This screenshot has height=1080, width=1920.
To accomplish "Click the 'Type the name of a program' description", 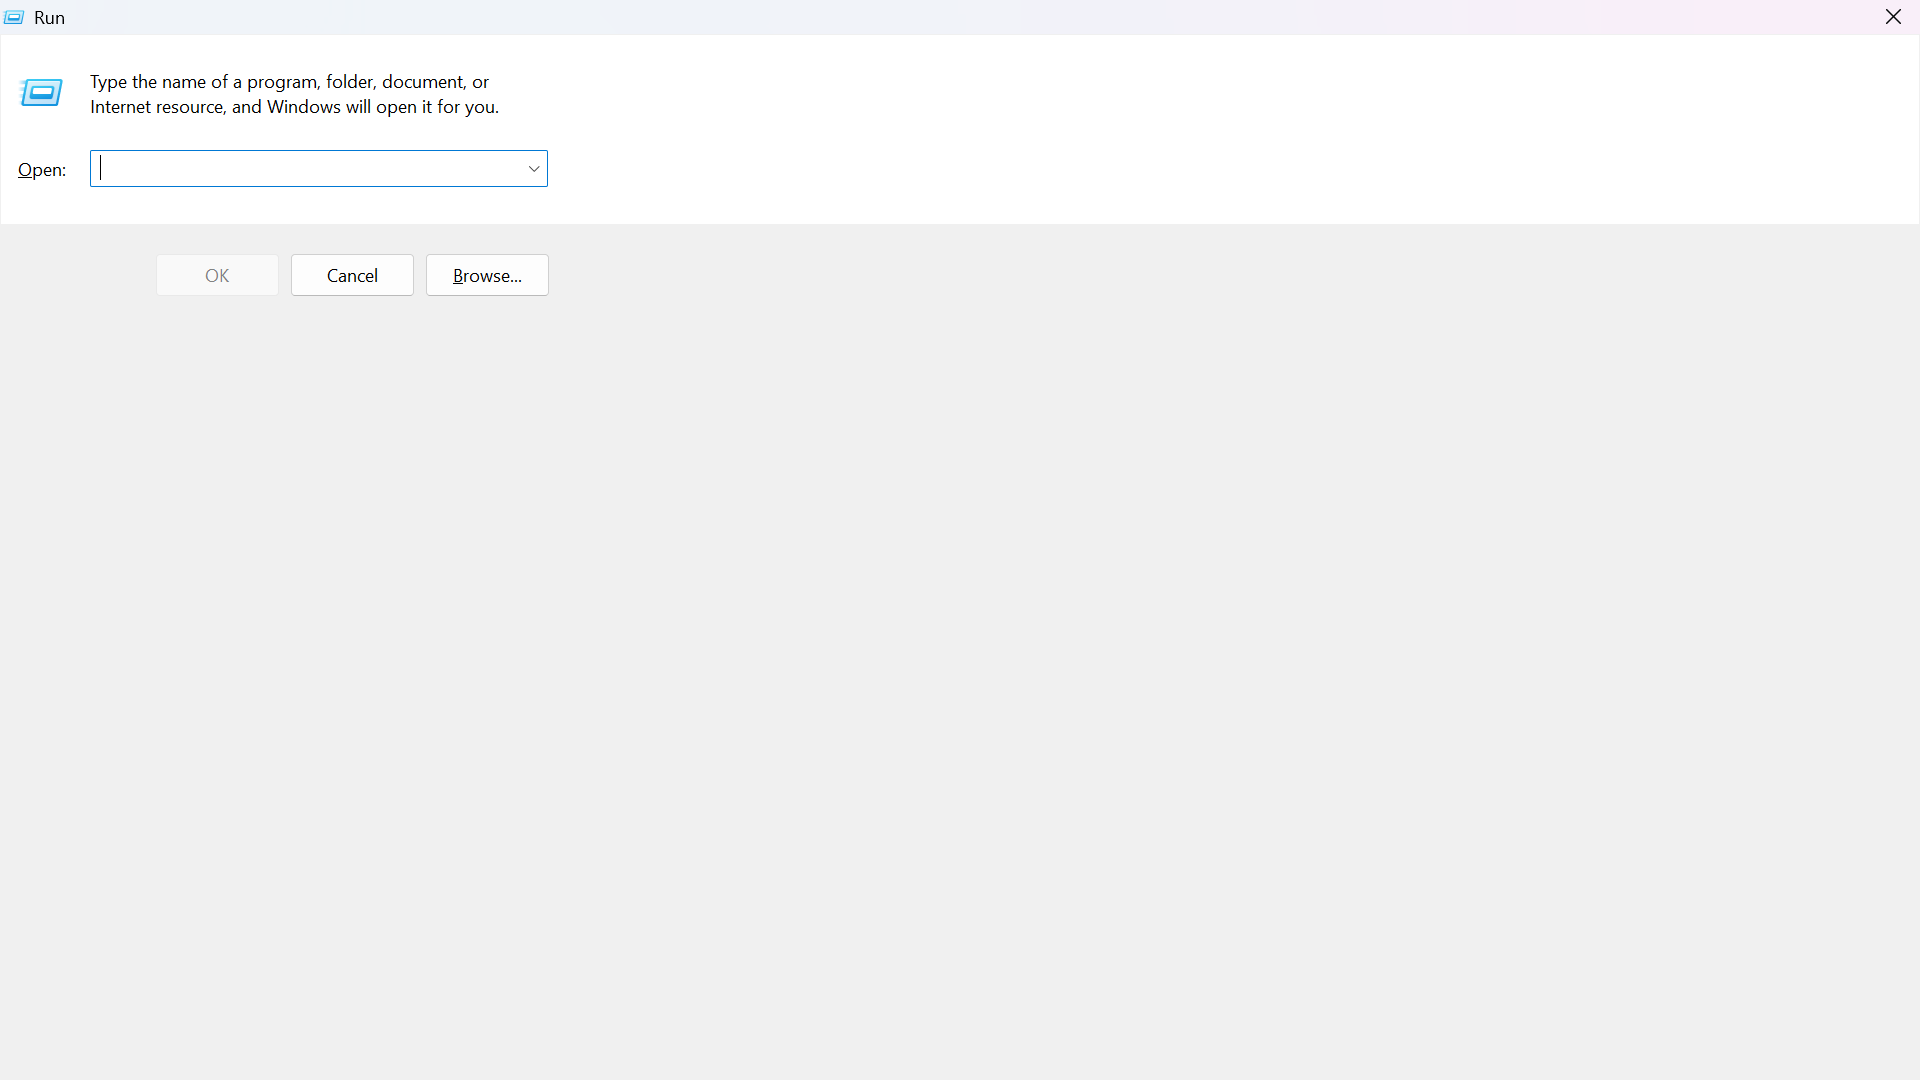I will (x=294, y=94).
